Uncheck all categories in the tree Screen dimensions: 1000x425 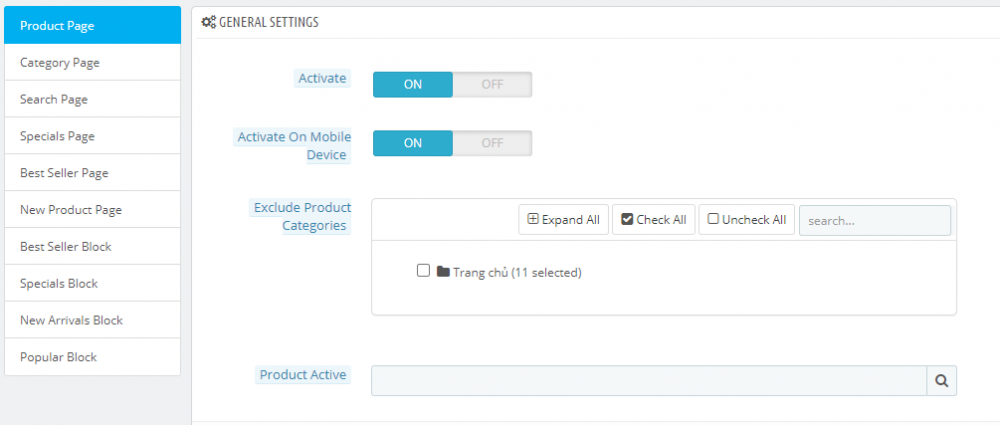[x=747, y=220]
